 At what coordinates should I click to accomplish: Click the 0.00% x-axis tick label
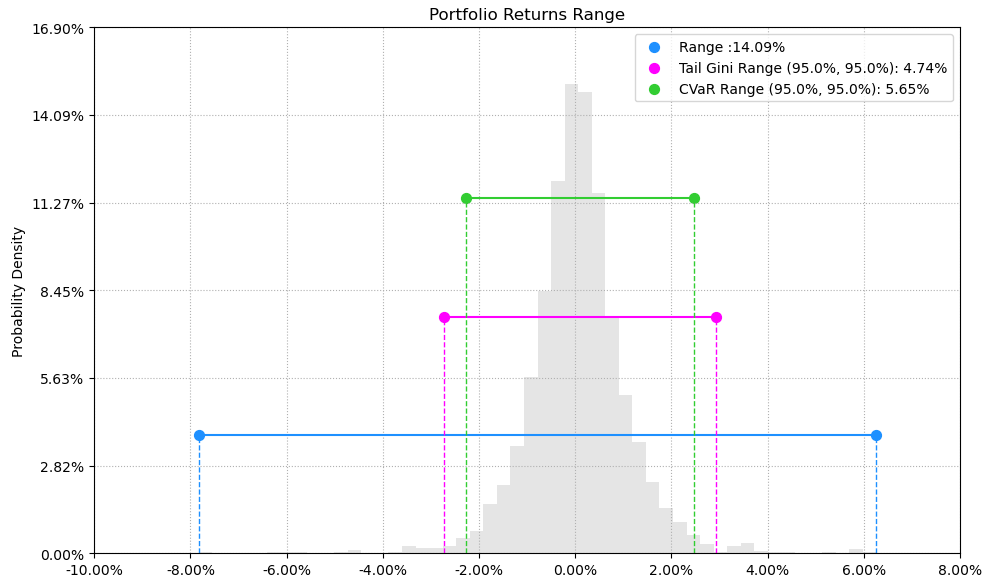point(575,571)
